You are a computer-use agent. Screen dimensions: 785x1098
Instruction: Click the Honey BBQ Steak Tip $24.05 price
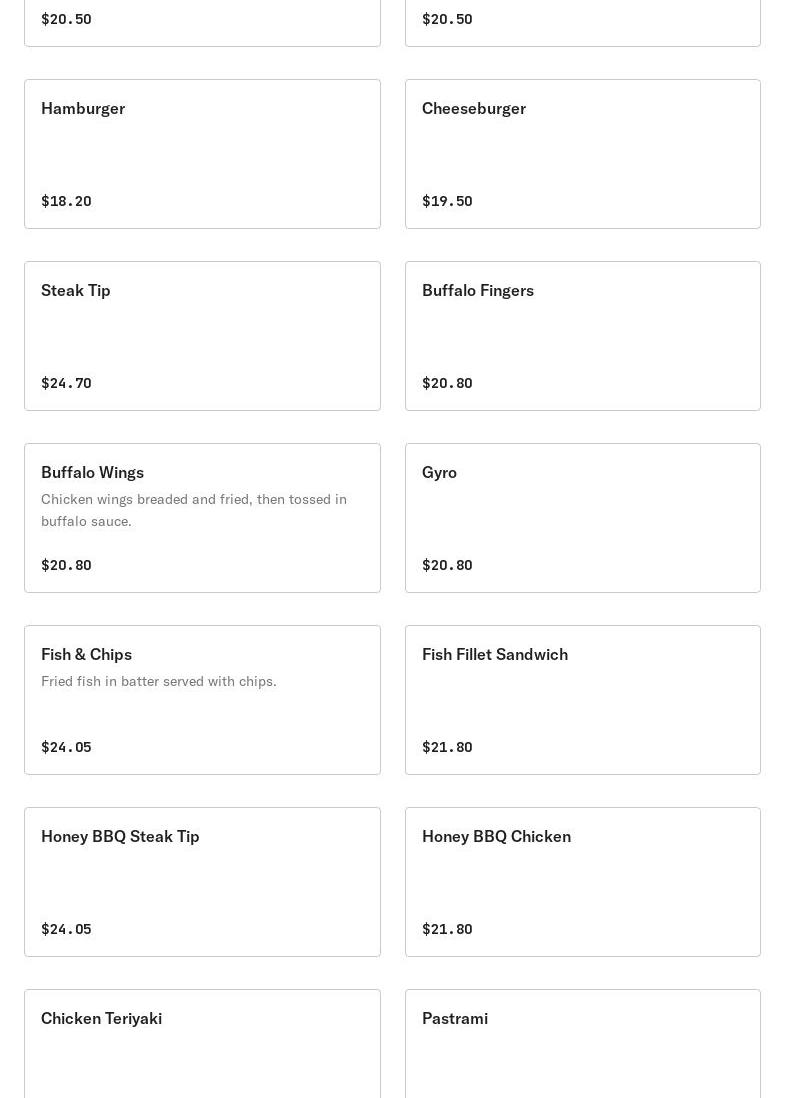(x=67, y=929)
